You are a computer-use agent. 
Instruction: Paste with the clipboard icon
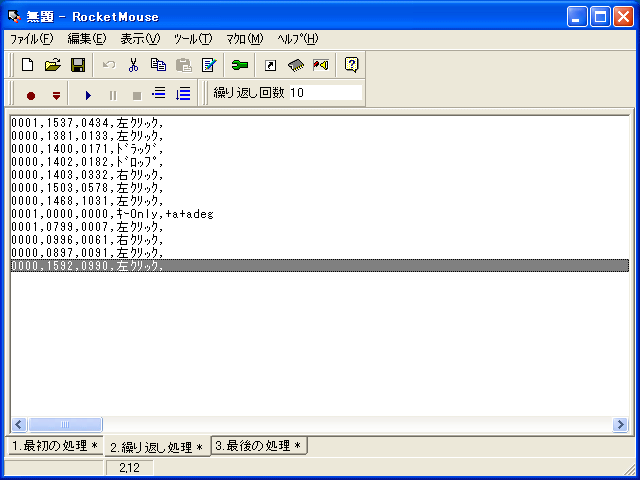pos(184,65)
